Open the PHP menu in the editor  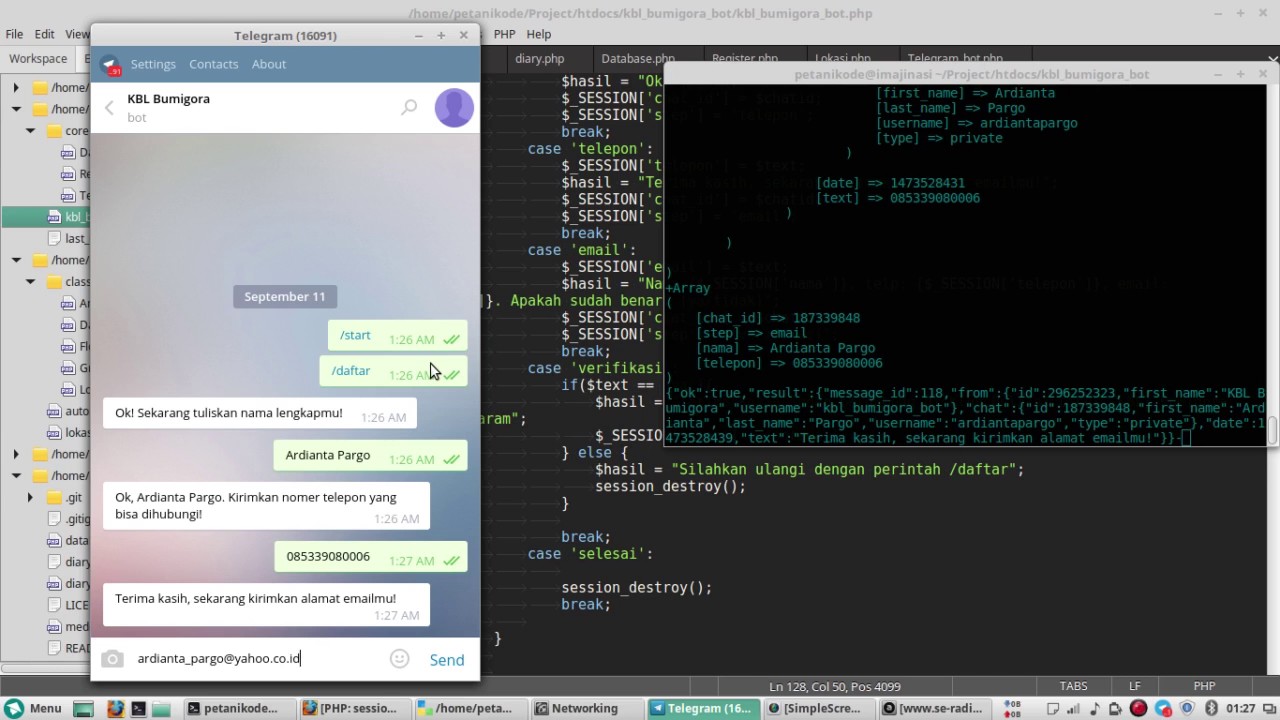[x=504, y=34]
